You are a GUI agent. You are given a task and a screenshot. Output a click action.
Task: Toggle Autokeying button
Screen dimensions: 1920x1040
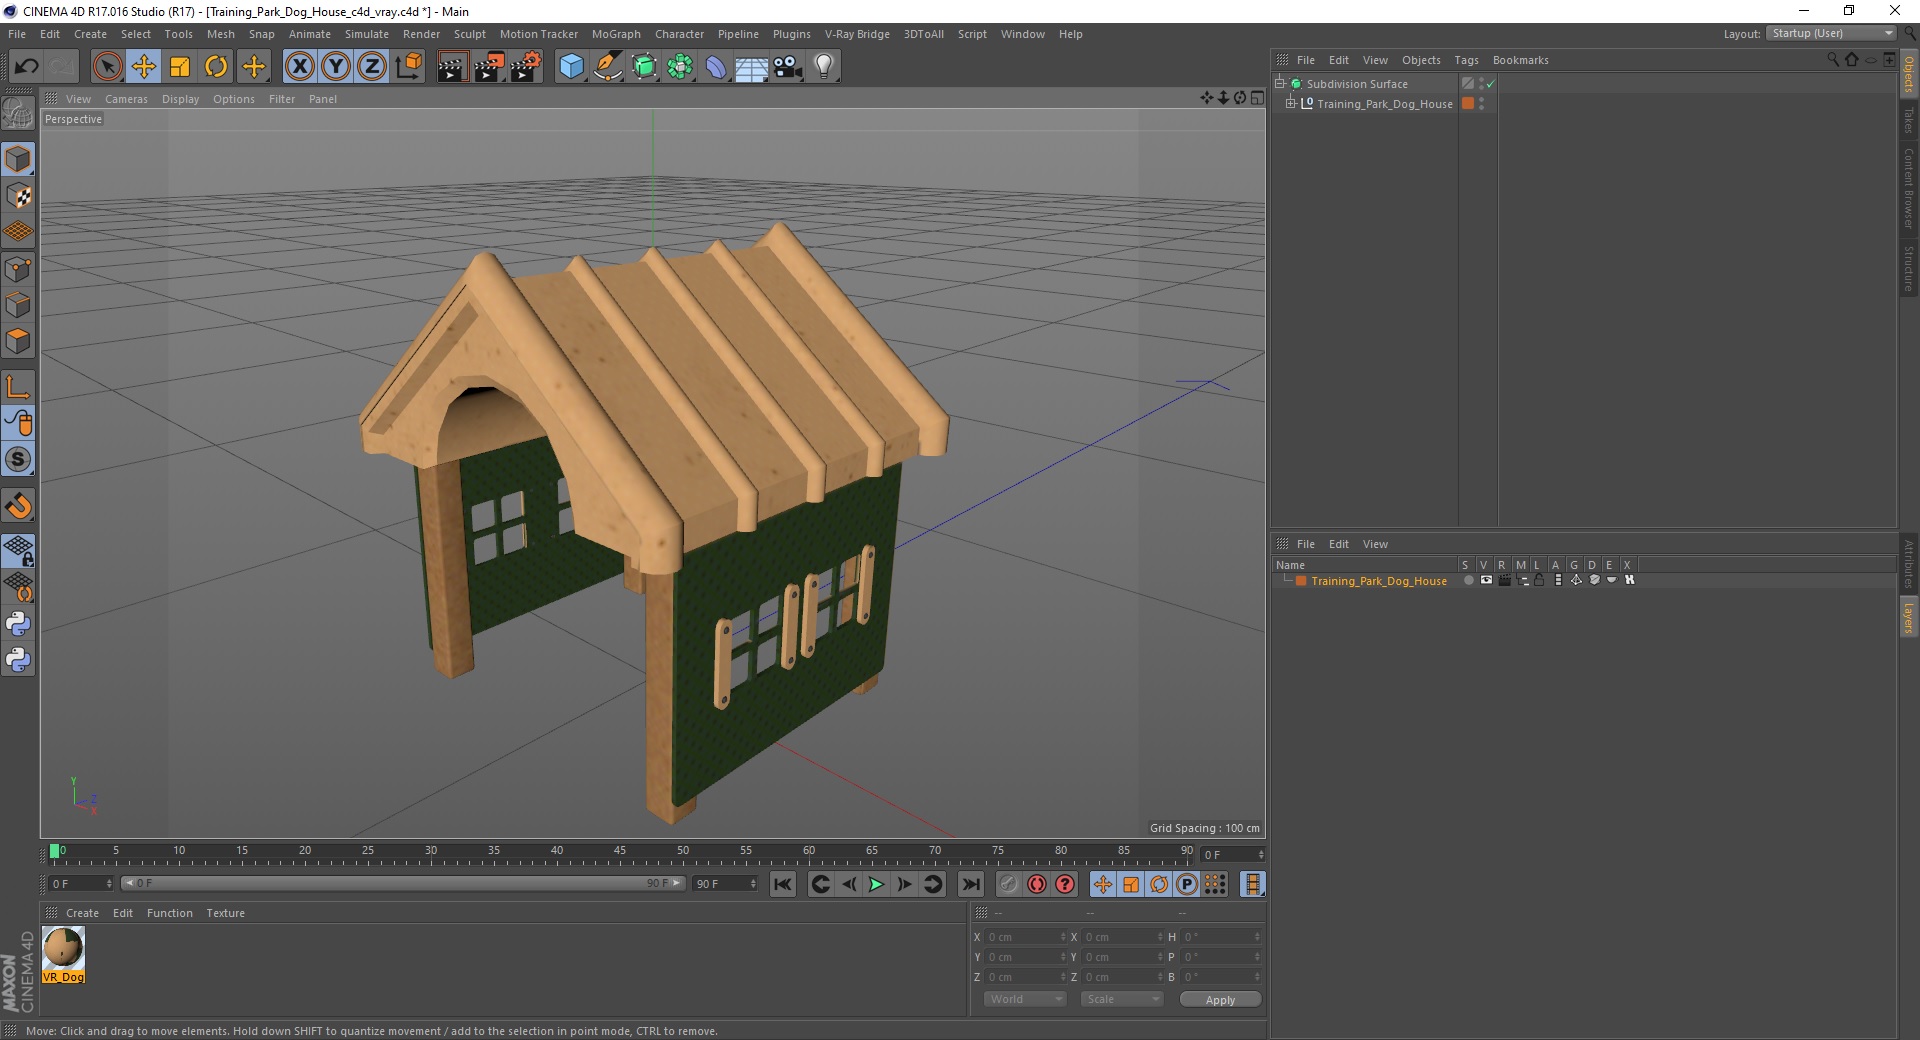pos(1037,884)
